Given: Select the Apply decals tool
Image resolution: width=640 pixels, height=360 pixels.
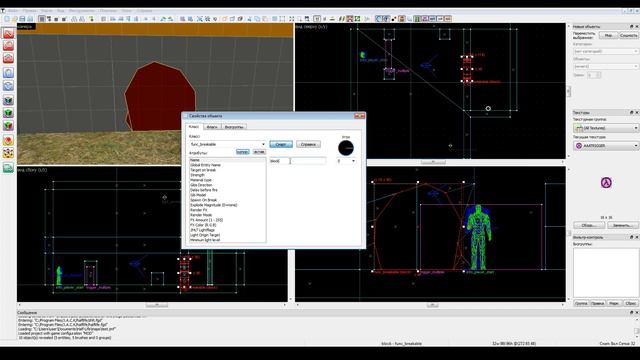Looking at the screenshot, I should [8, 125].
